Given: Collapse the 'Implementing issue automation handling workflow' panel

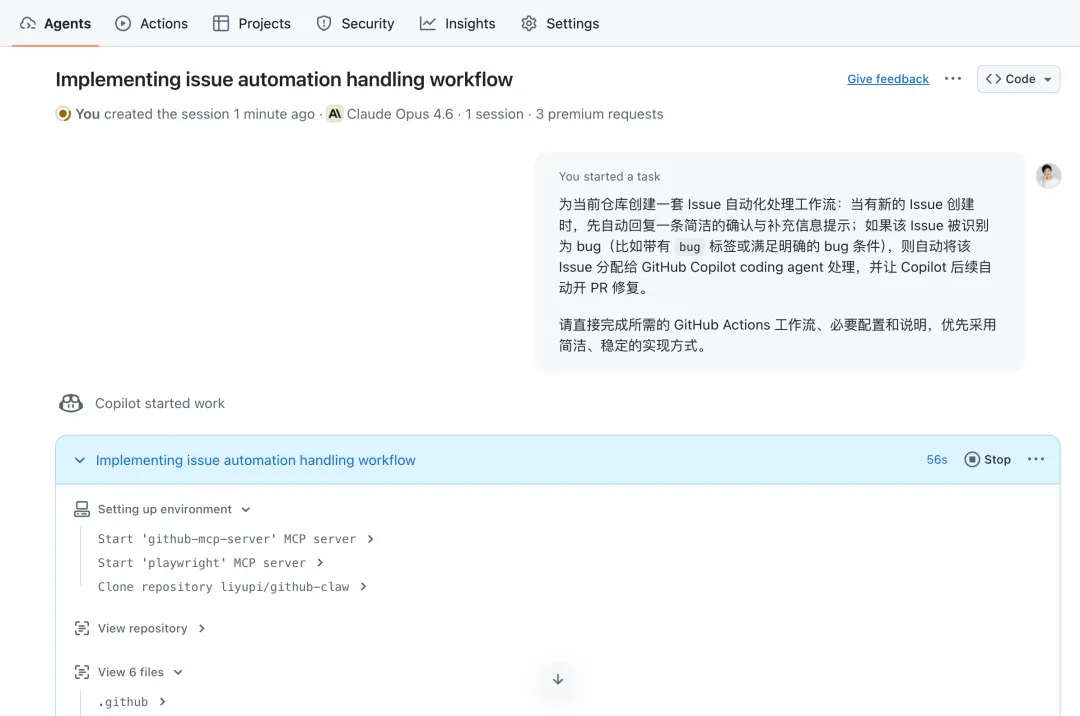Looking at the screenshot, I should pos(80,460).
